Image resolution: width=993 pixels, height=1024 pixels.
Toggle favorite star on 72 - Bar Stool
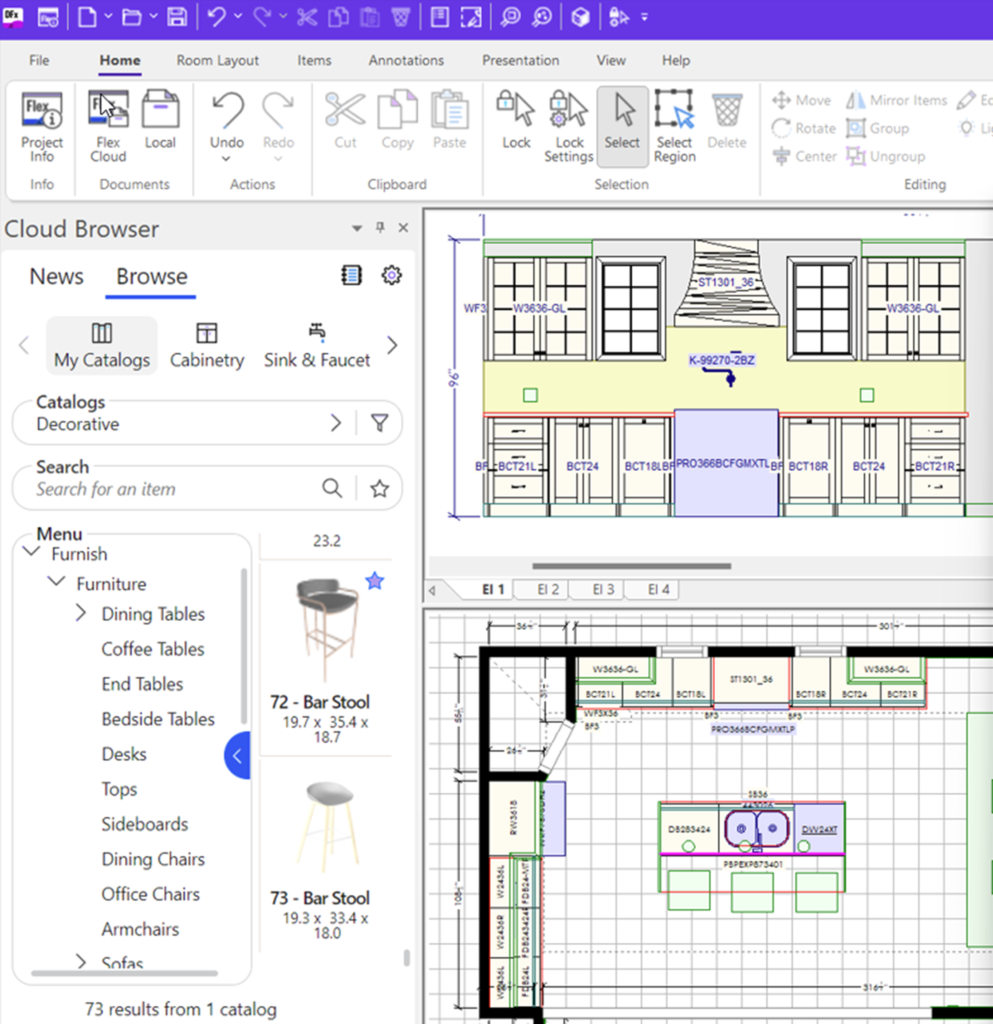click(x=374, y=581)
